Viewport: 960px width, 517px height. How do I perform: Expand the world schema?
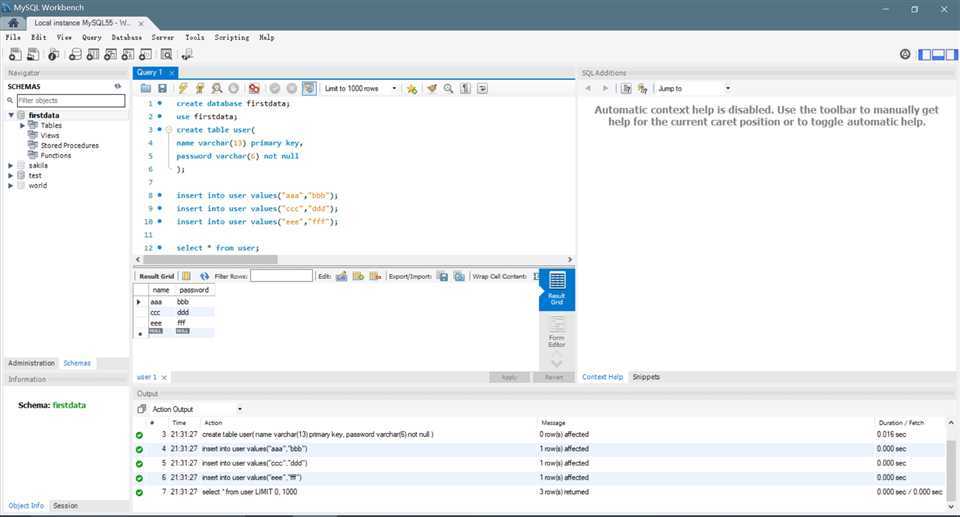tap(10, 186)
